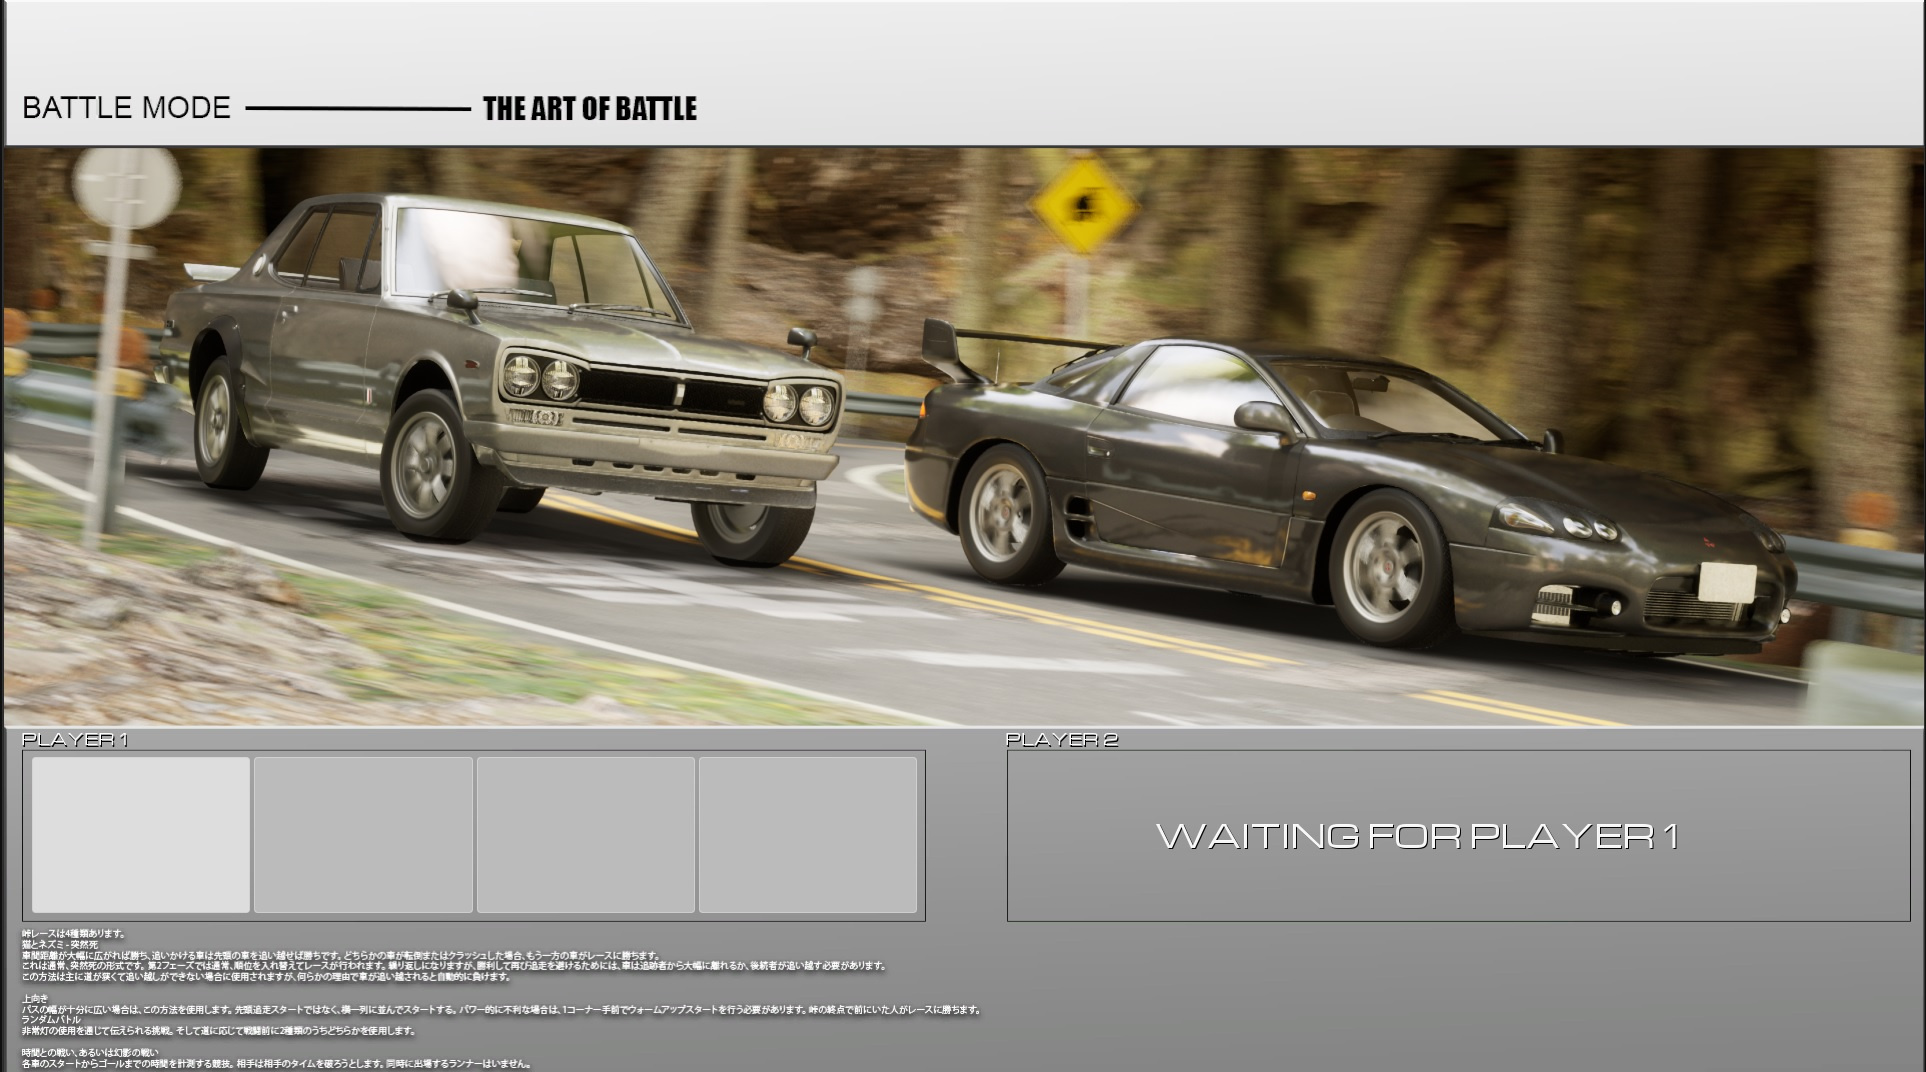Click the battle banner image of two cars
This screenshot has height=1072, width=1926.
click(963, 436)
